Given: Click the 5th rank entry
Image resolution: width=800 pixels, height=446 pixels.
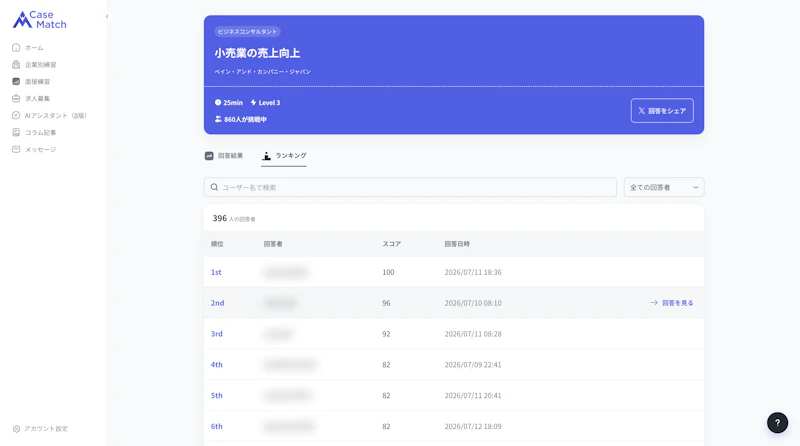Looking at the screenshot, I should click(x=217, y=395).
